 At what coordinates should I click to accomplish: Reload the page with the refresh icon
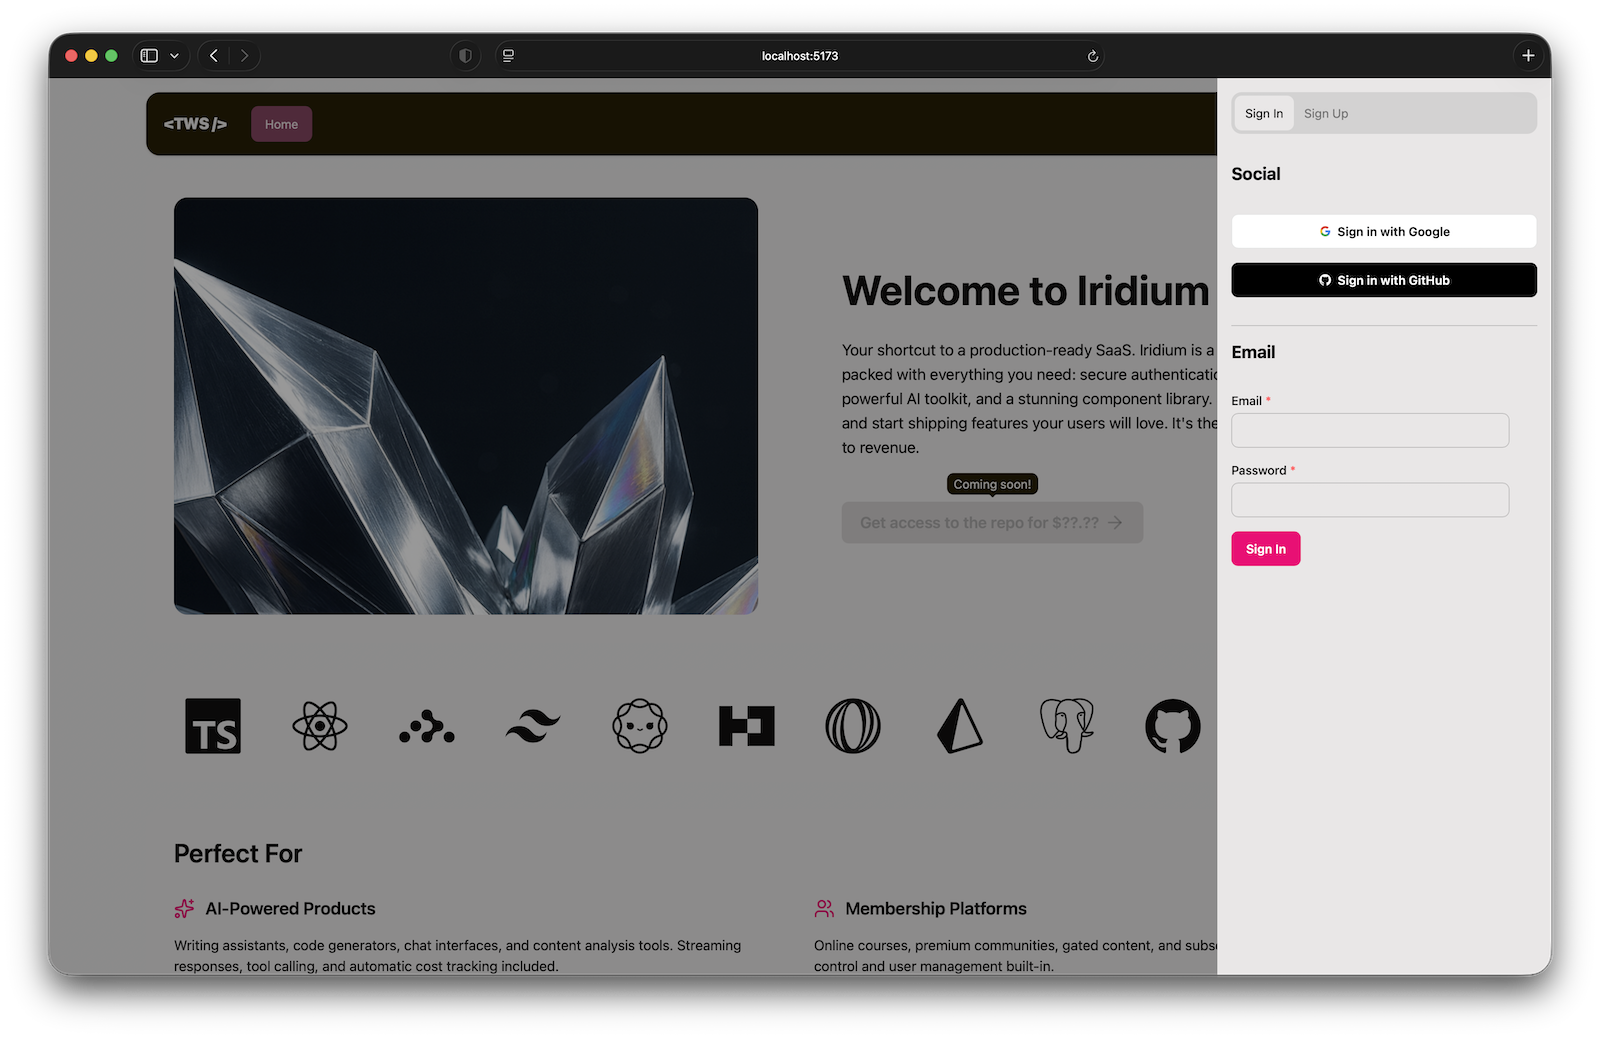tap(1093, 56)
